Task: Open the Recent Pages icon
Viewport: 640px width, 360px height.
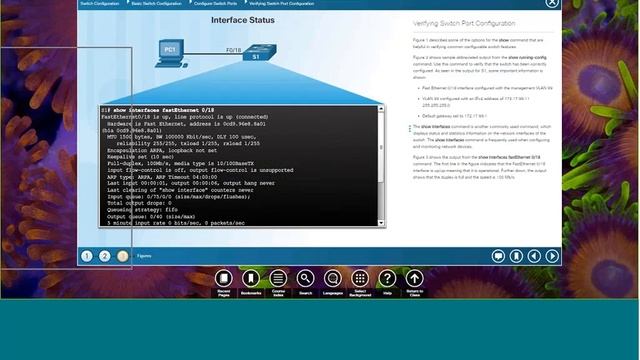Action: click(224, 279)
